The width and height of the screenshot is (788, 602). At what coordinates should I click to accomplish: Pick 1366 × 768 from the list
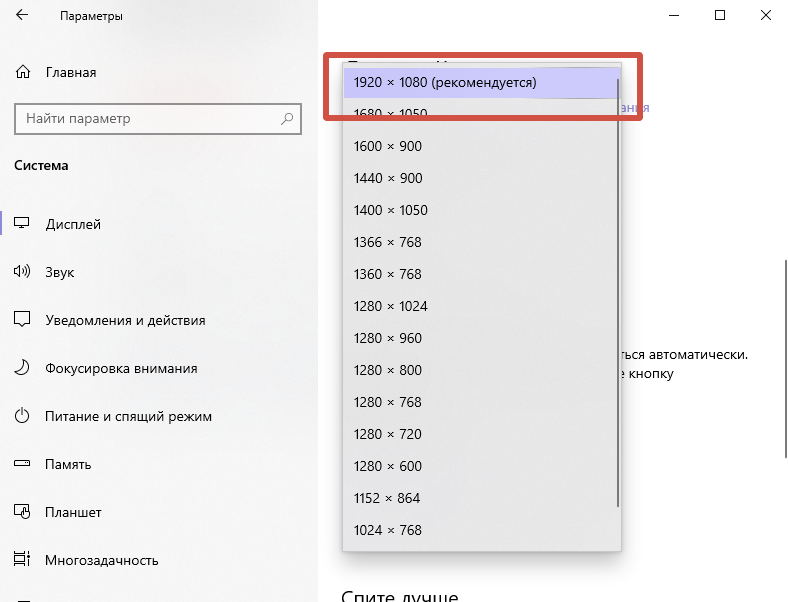[388, 242]
